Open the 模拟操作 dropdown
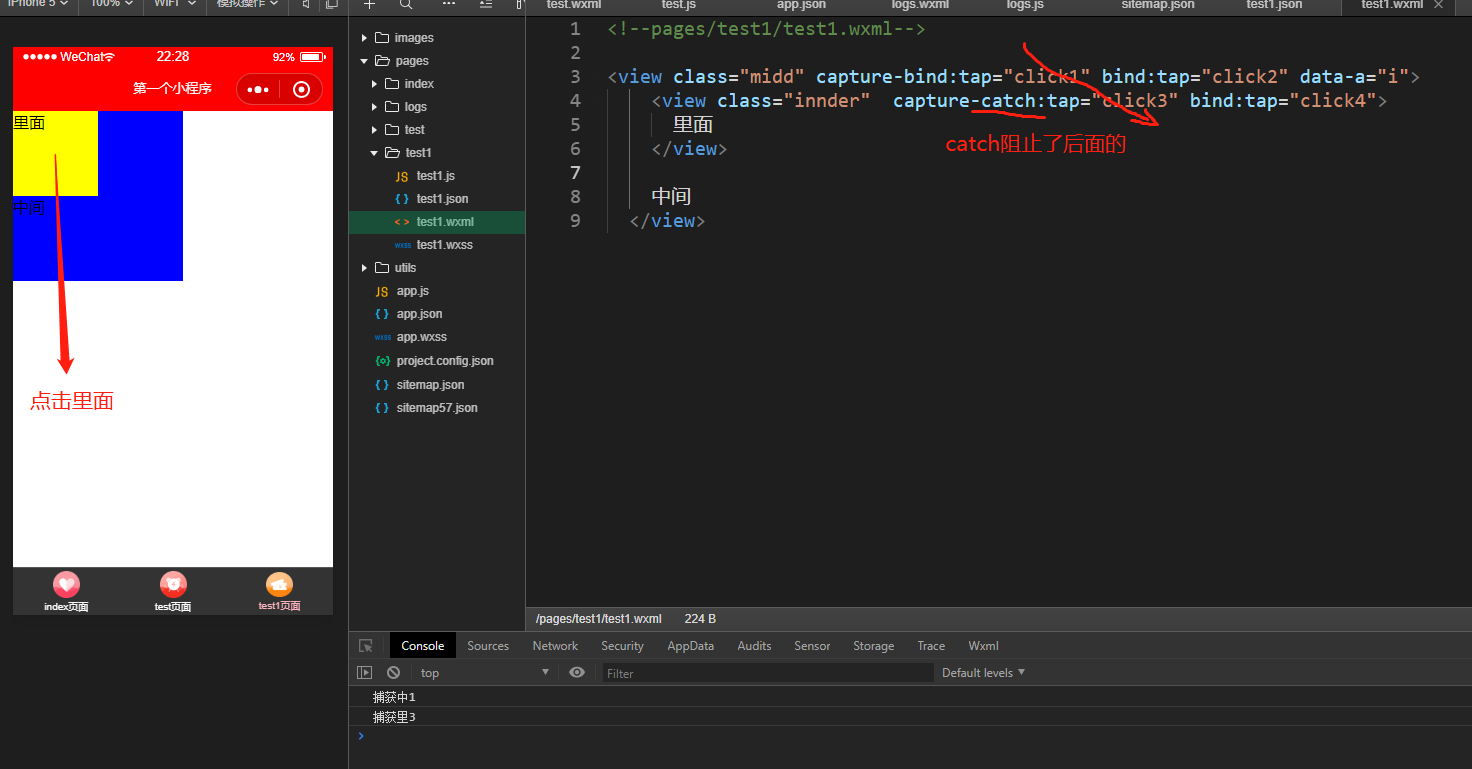The image size is (1472, 769). point(249,5)
